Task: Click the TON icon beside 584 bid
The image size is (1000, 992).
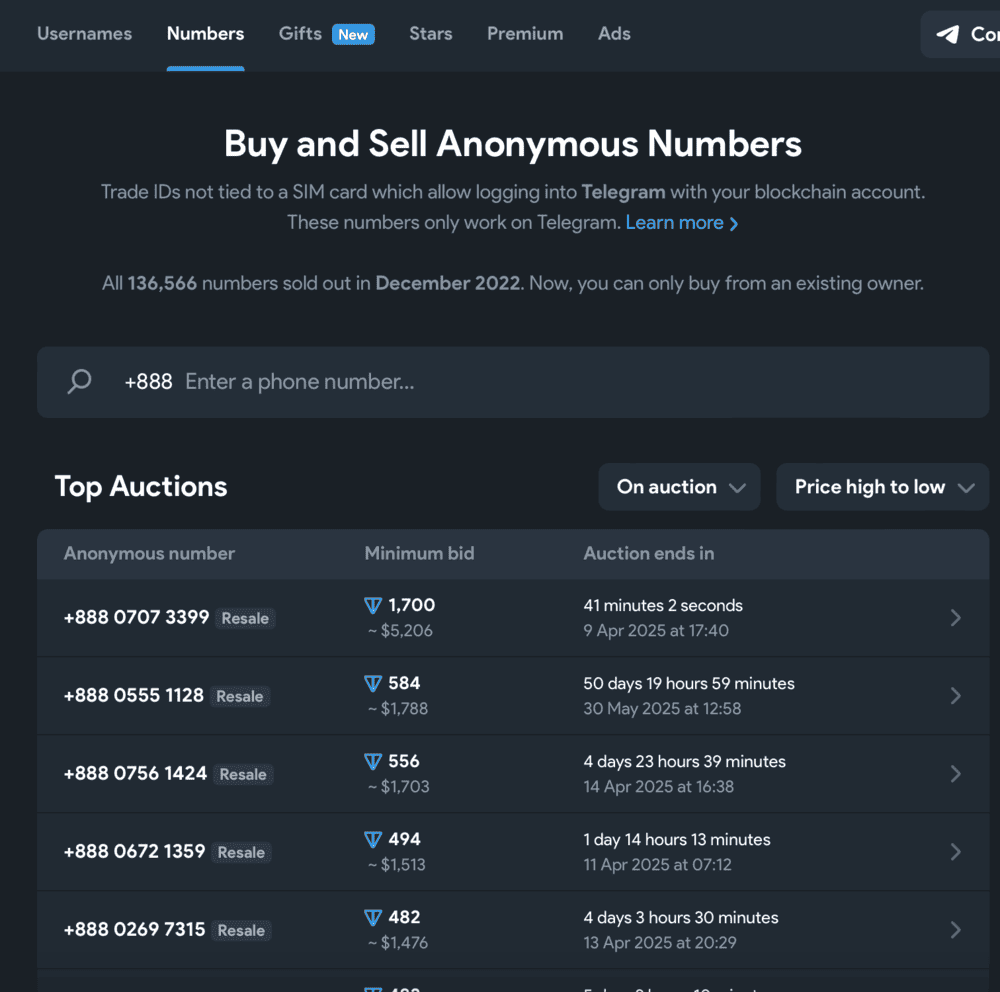Action: [x=373, y=683]
